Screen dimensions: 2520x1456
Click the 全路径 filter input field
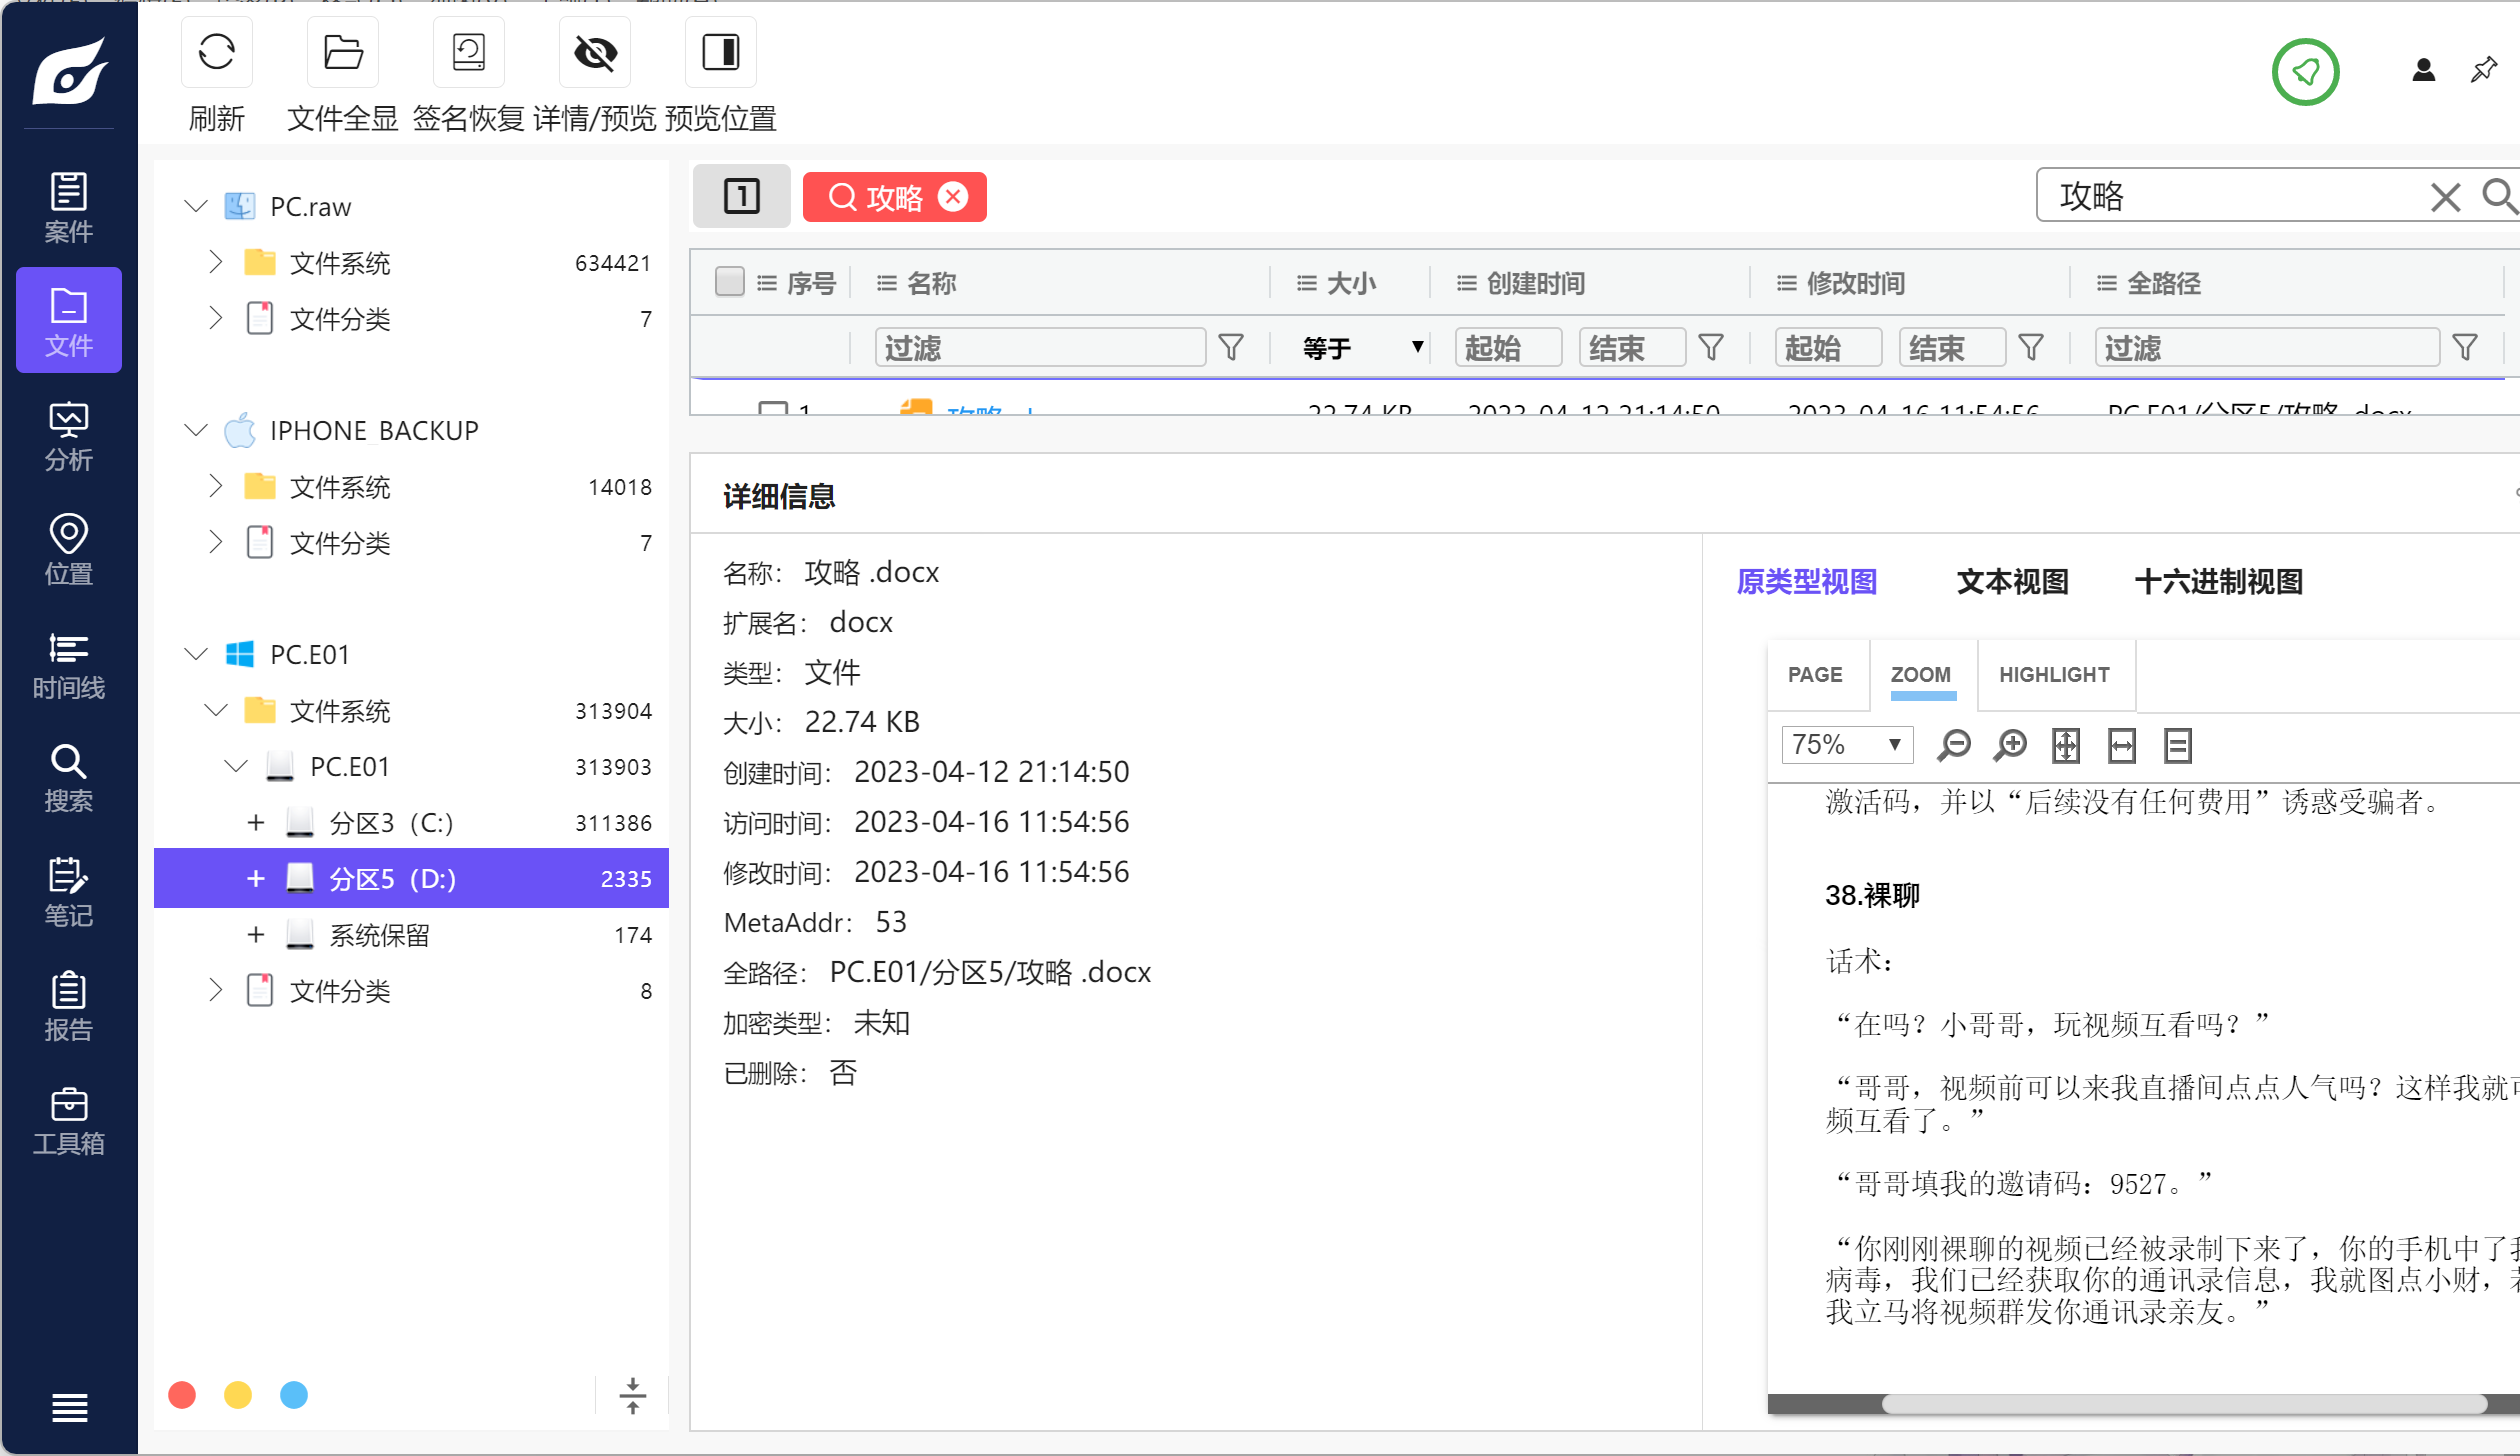pos(2266,347)
